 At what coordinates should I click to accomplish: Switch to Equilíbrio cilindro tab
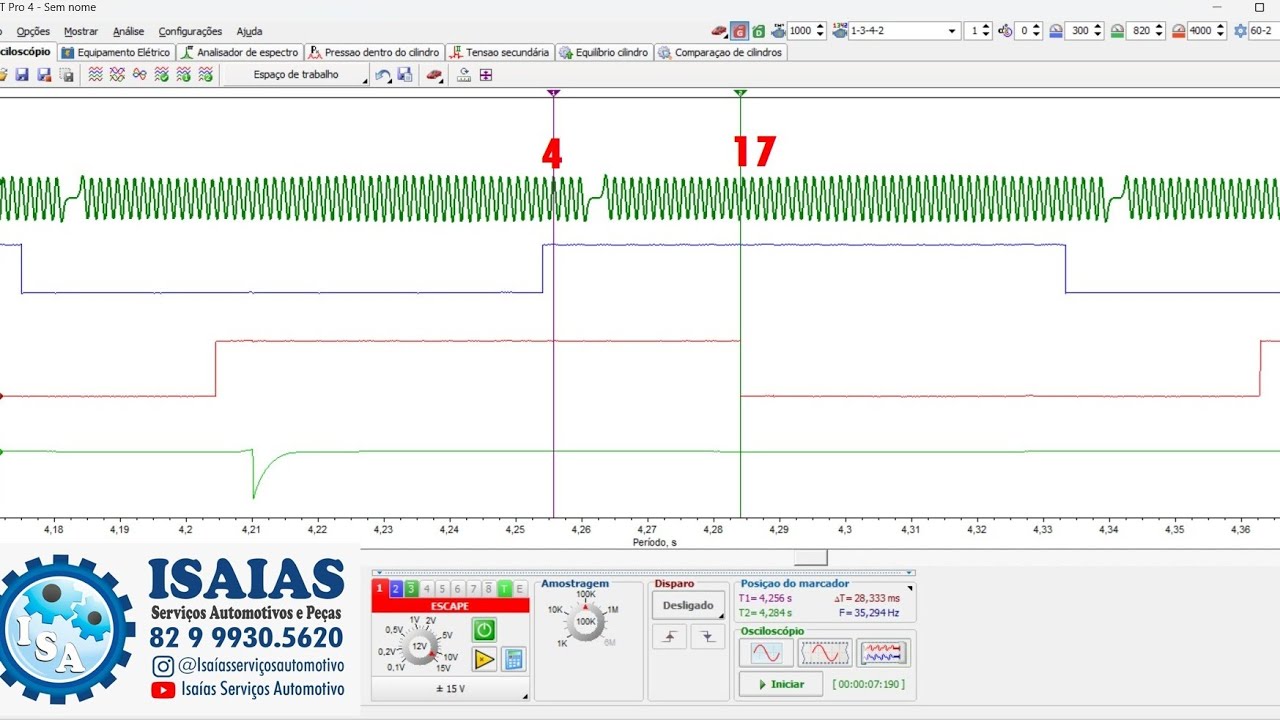point(603,52)
